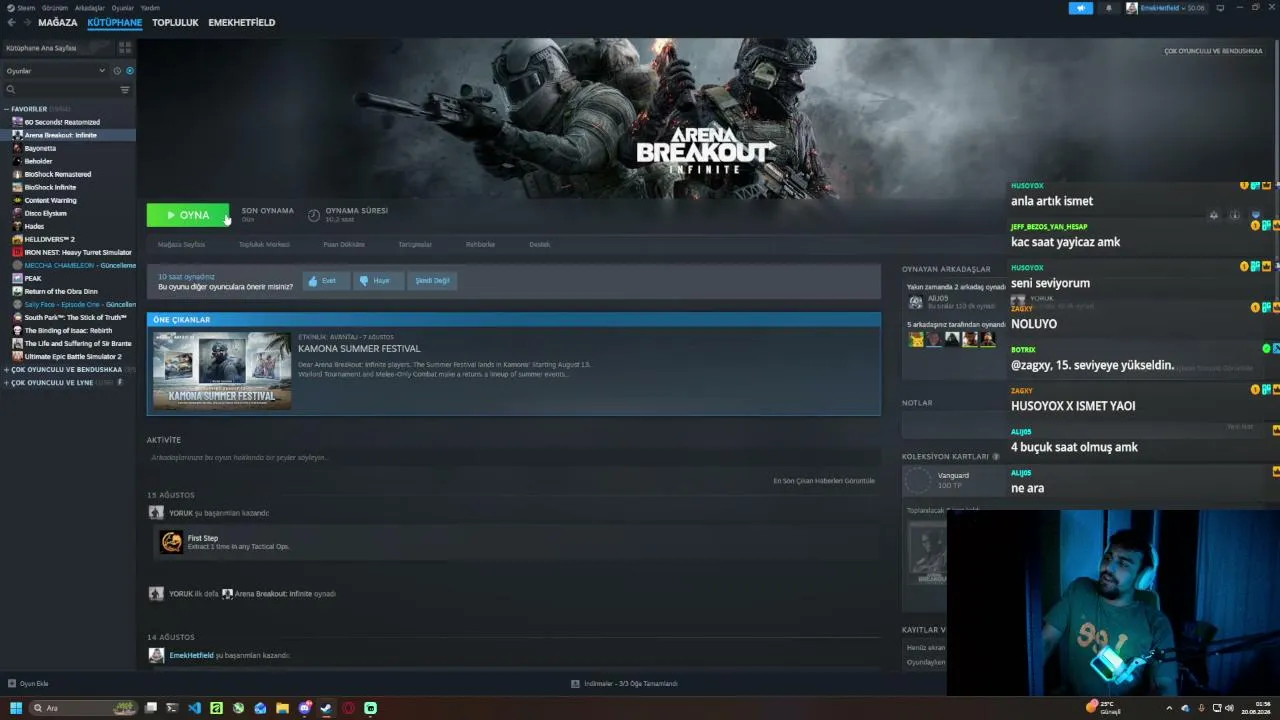Open the Windows Start menu
Image resolution: width=1280 pixels, height=720 pixels.
coord(16,708)
